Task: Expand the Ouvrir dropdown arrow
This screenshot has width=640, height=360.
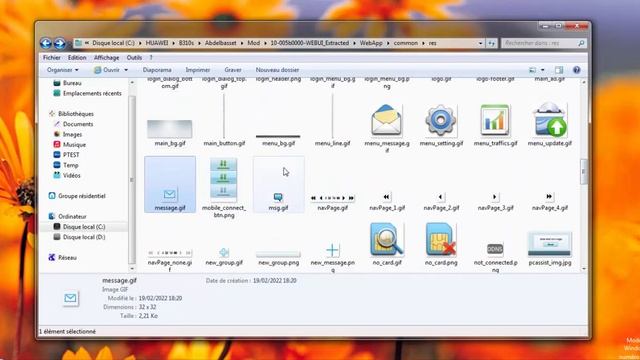Action: coord(126,70)
